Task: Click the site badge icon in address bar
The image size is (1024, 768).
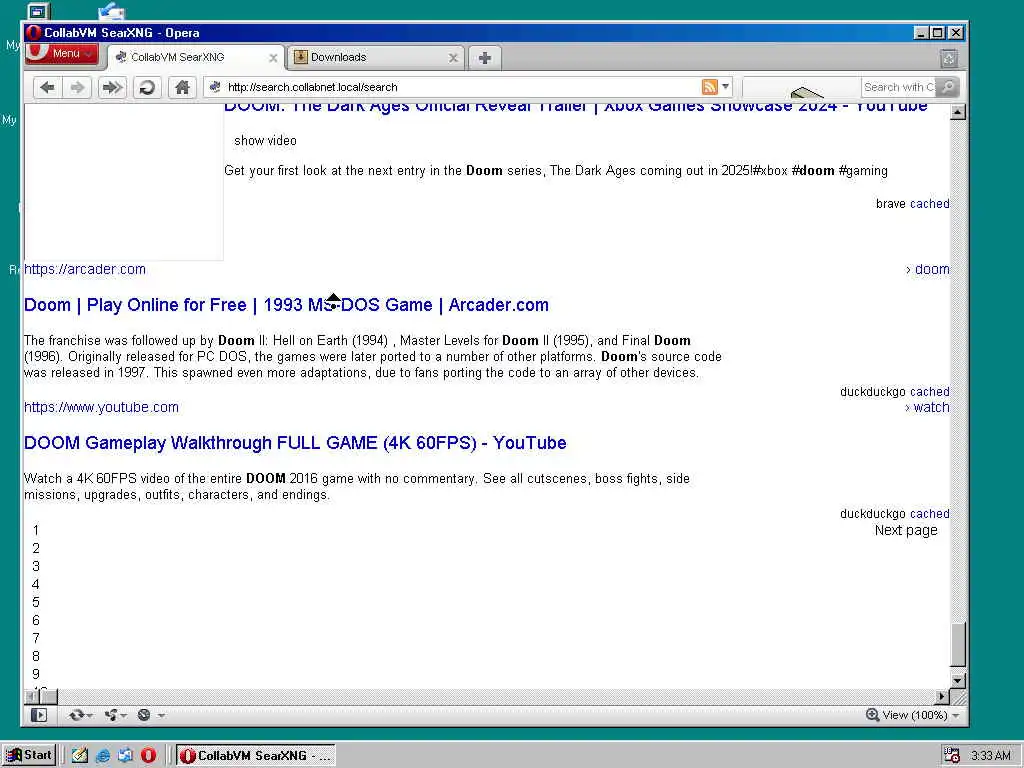Action: click(x=215, y=87)
